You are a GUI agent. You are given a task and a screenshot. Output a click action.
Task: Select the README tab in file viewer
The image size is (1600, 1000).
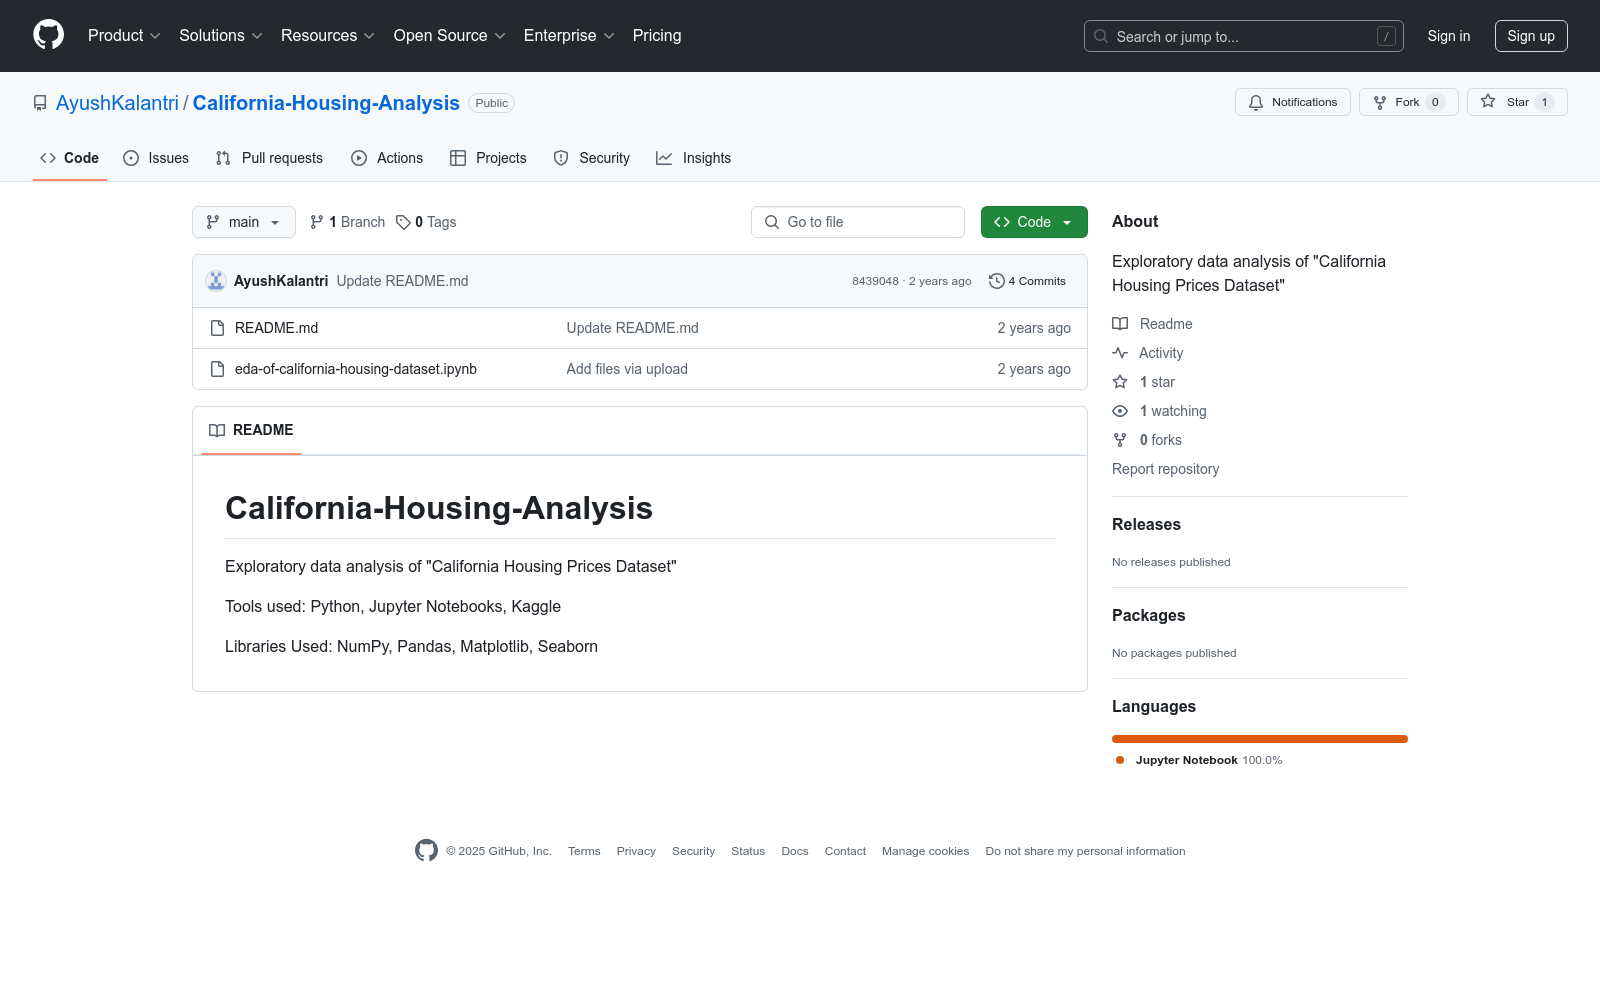click(x=251, y=430)
